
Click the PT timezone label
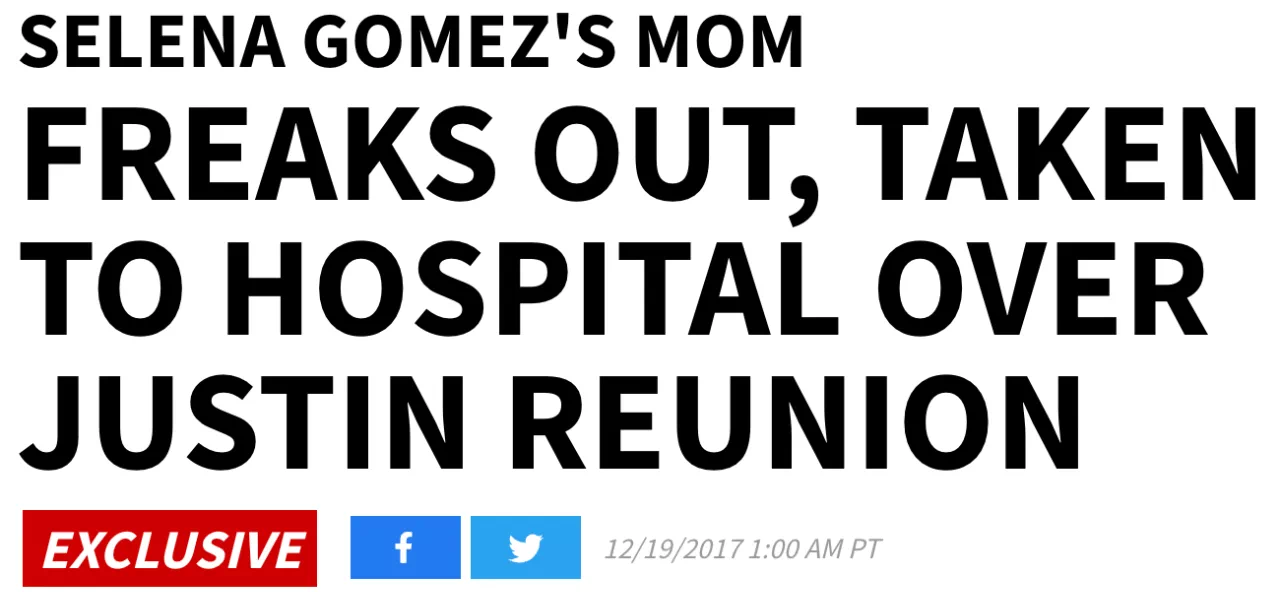pyautogui.click(x=866, y=549)
